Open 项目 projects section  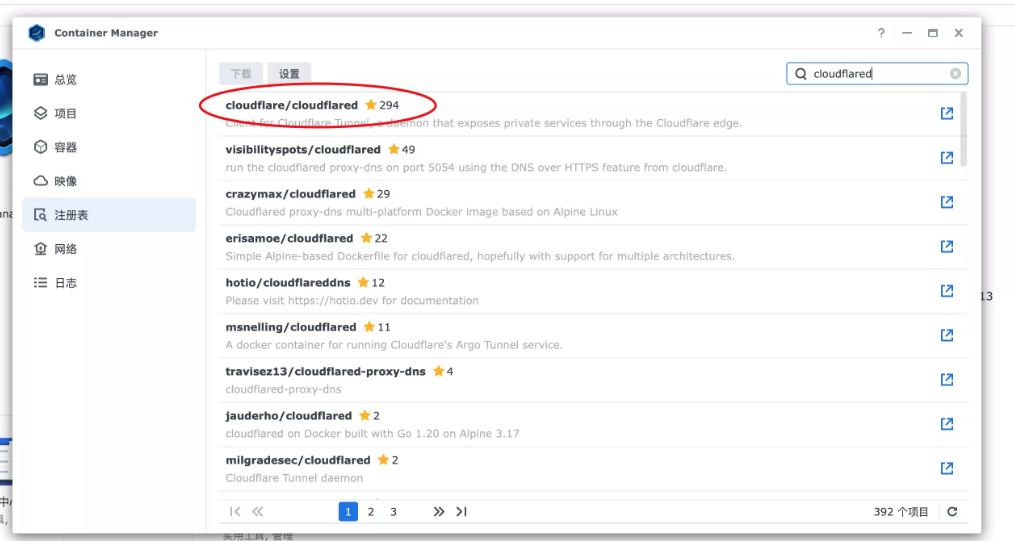click(66, 113)
